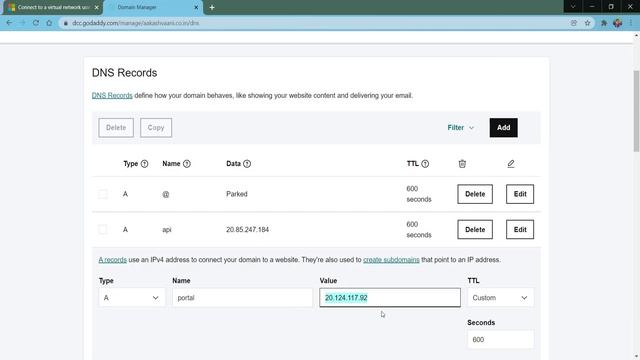Open the A records link
Viewport: 640px width, 360px height.
[x=112, y=260]
